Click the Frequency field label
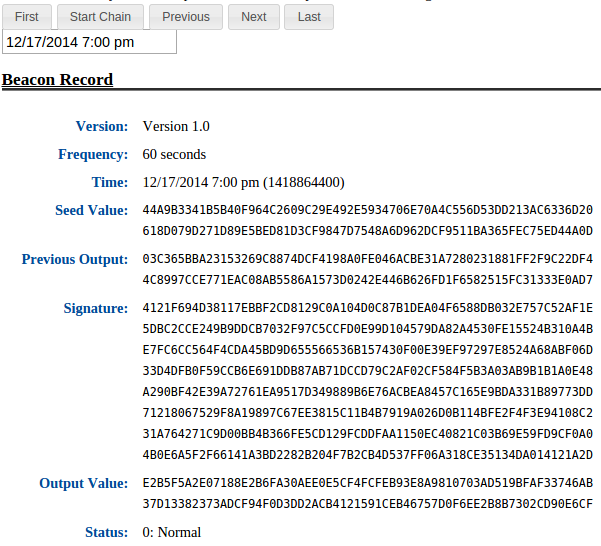 pyautogui.click(x=93, y=155)
